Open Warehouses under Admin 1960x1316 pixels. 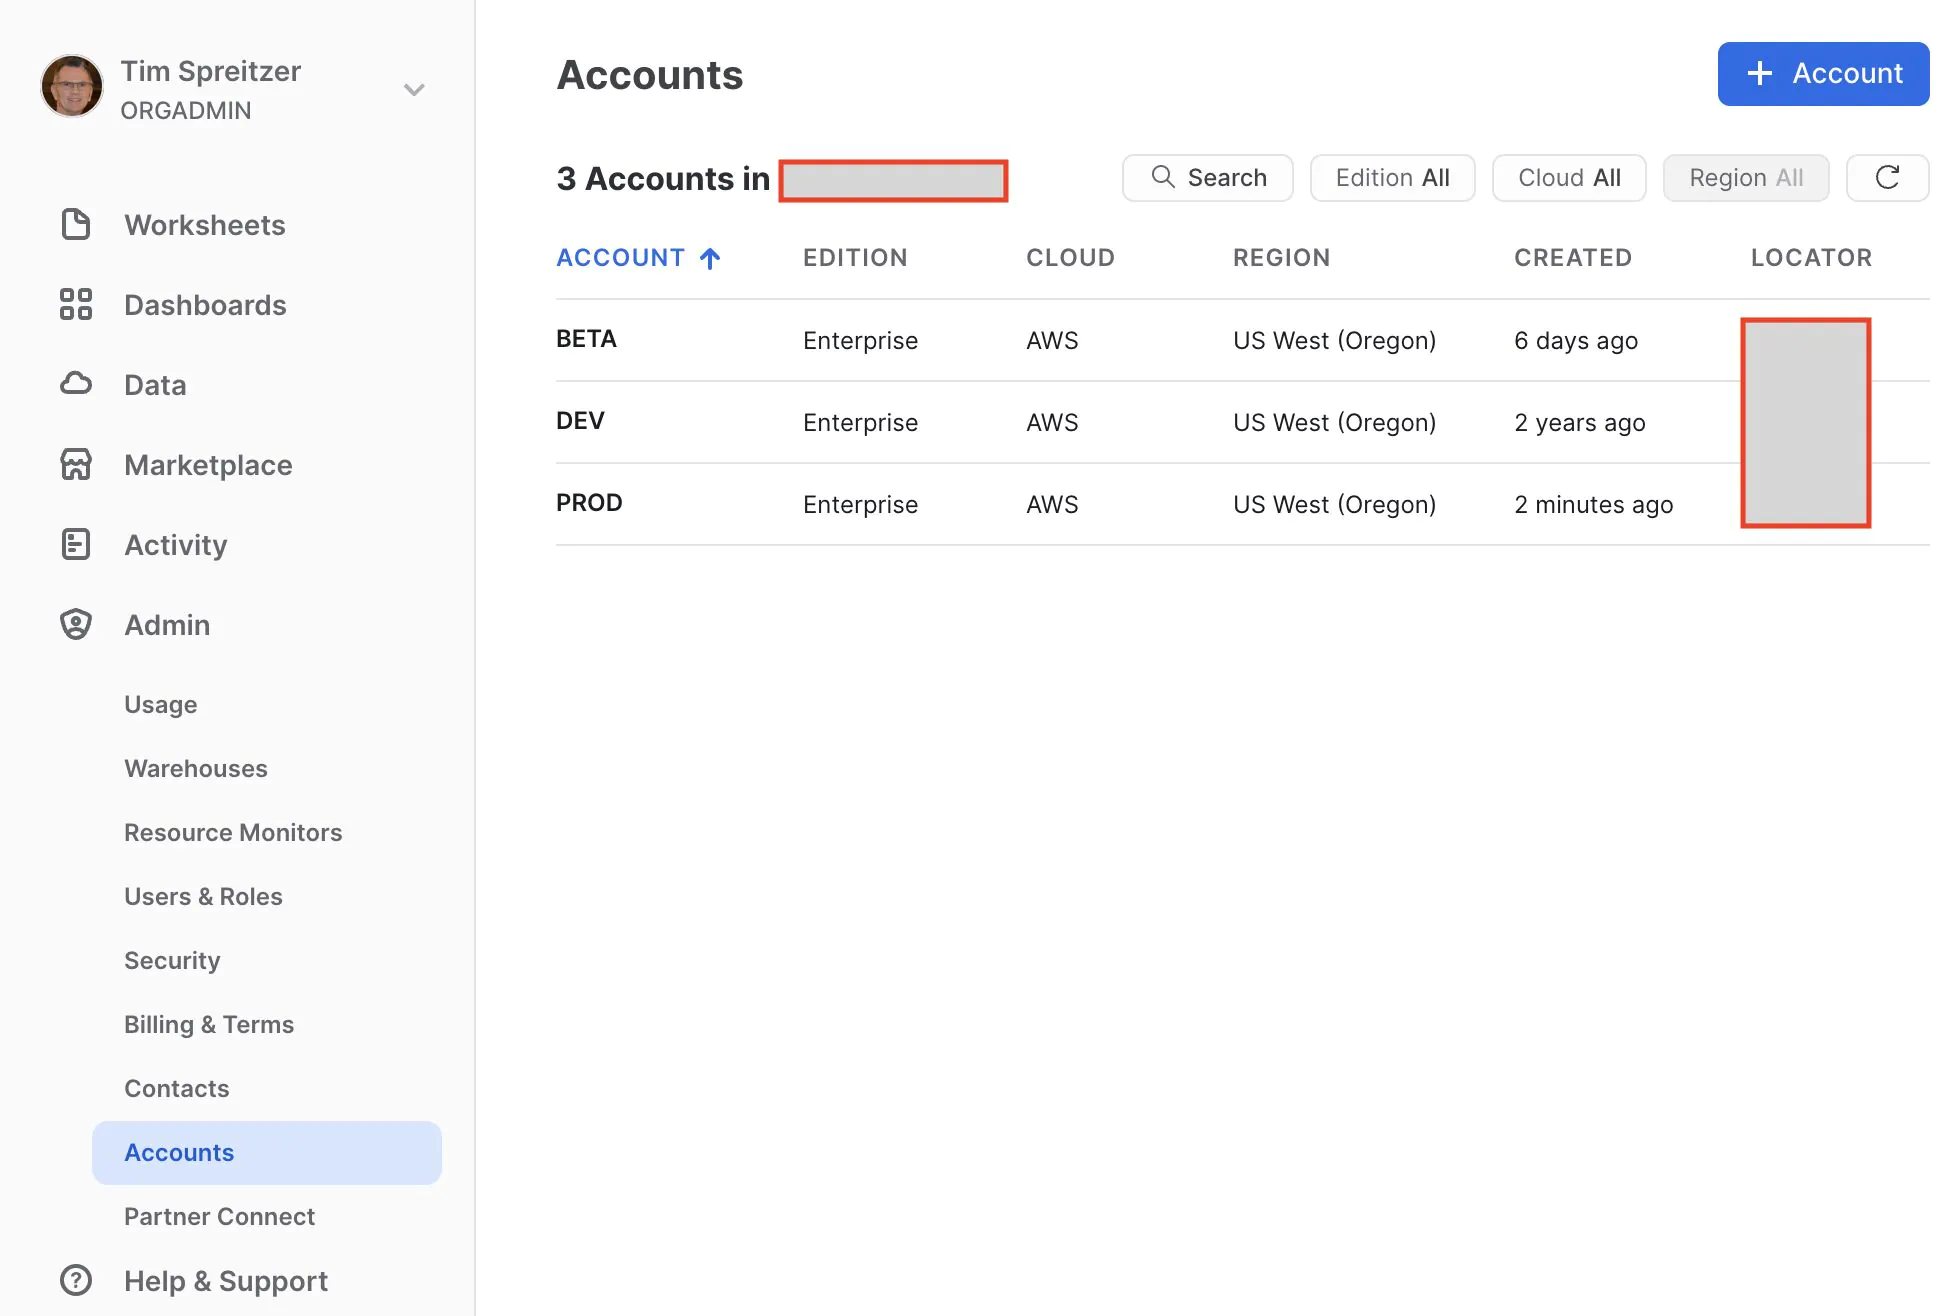pos(196,768)
